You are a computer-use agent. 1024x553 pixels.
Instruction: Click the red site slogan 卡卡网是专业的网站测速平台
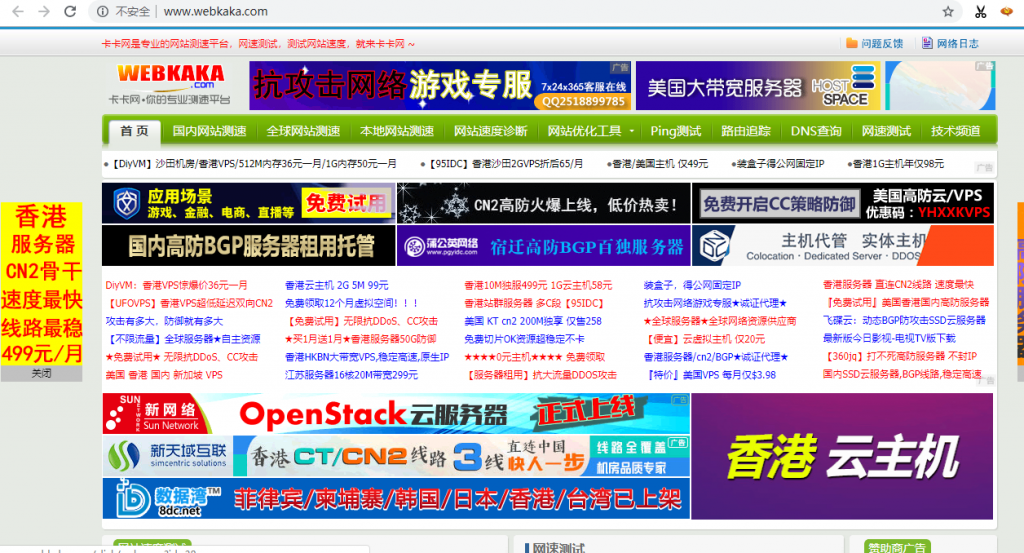click(x=257, y=44)
